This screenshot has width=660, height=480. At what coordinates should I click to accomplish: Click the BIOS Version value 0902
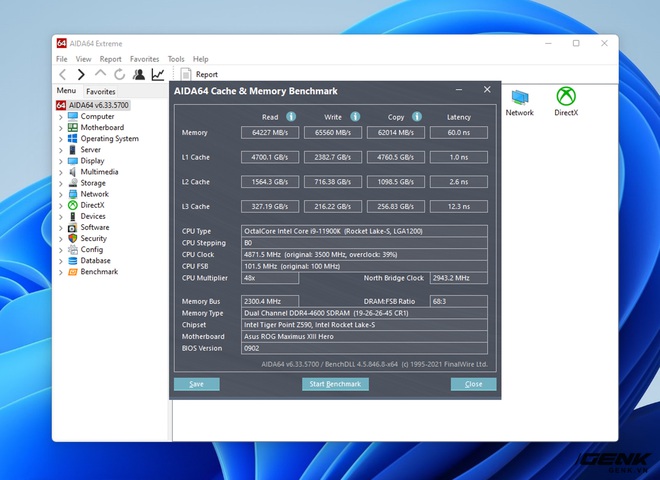click(x=365, y=348)
